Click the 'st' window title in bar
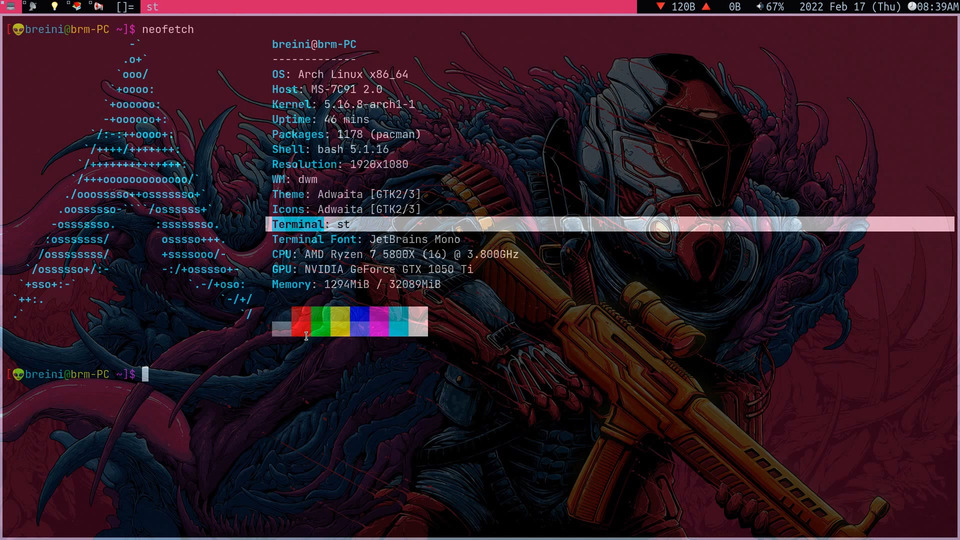This screenshot has height=540, width=960. [152, 7]
